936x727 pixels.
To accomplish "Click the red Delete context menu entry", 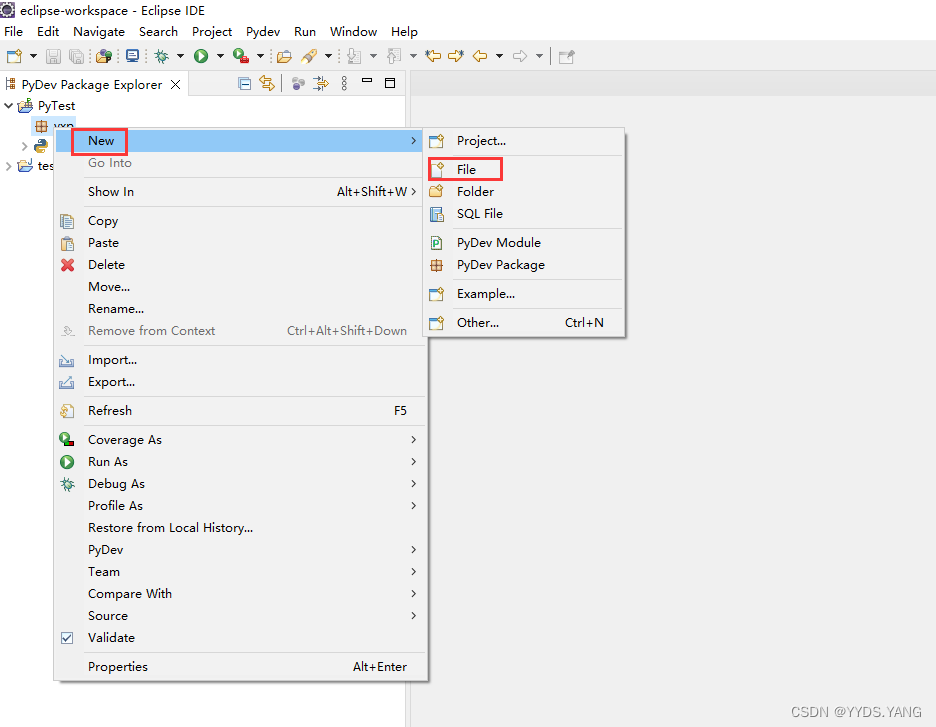I will point(239,264).
